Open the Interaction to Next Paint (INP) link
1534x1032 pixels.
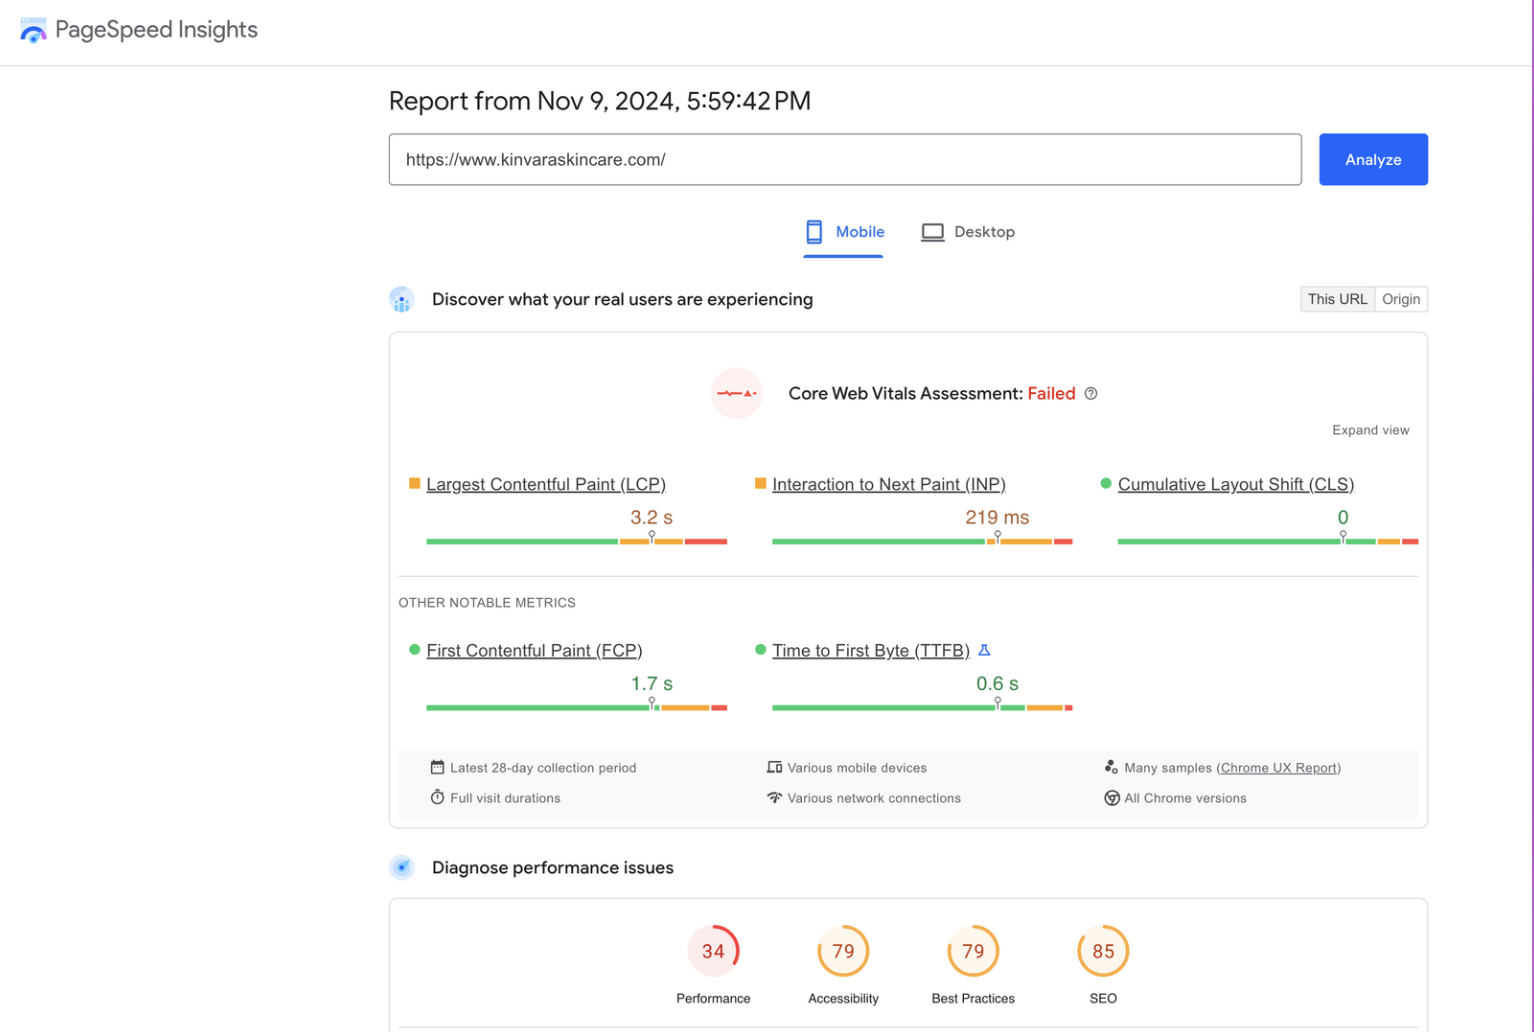(889, 484)
